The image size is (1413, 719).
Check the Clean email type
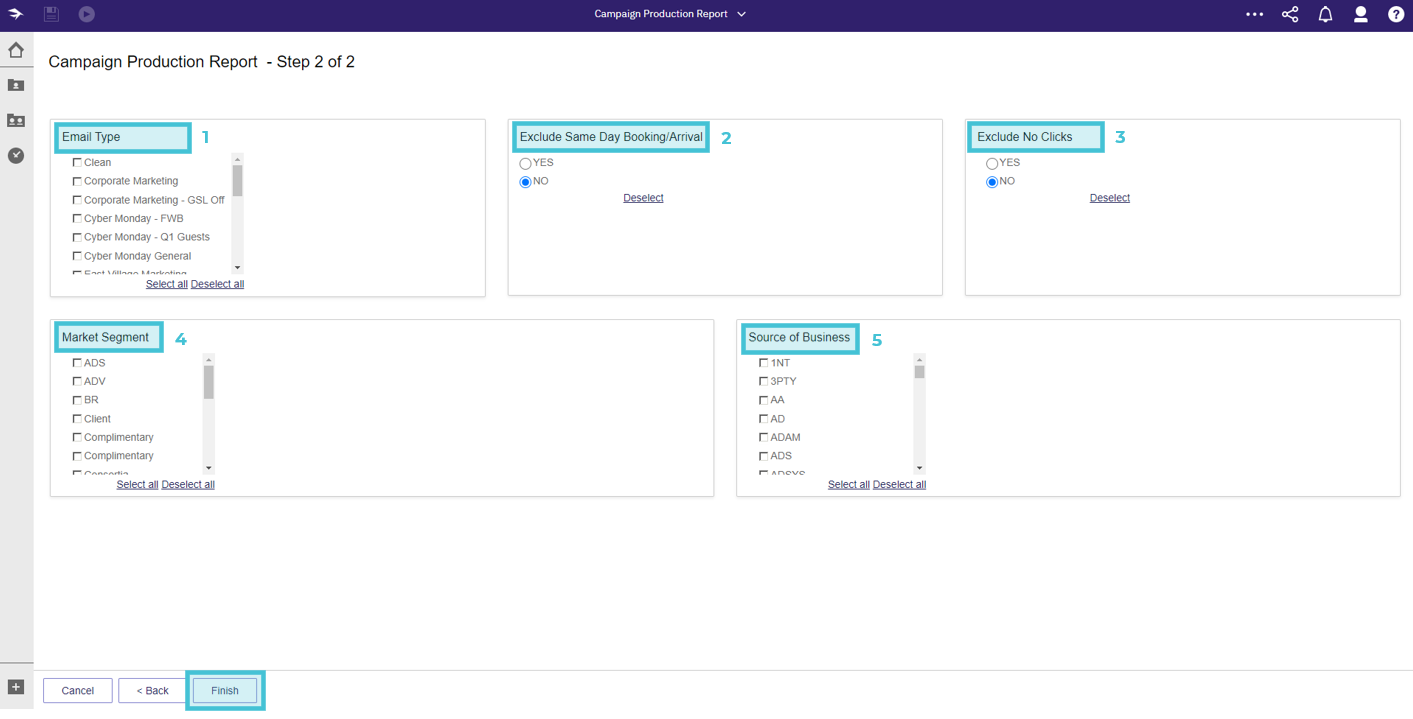coord(77,162)
